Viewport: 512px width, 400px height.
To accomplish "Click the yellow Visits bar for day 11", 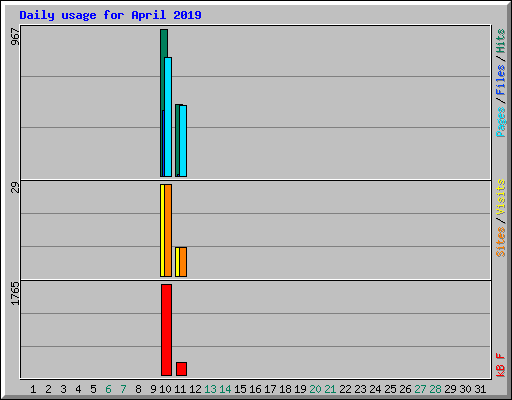I will 177,262.
